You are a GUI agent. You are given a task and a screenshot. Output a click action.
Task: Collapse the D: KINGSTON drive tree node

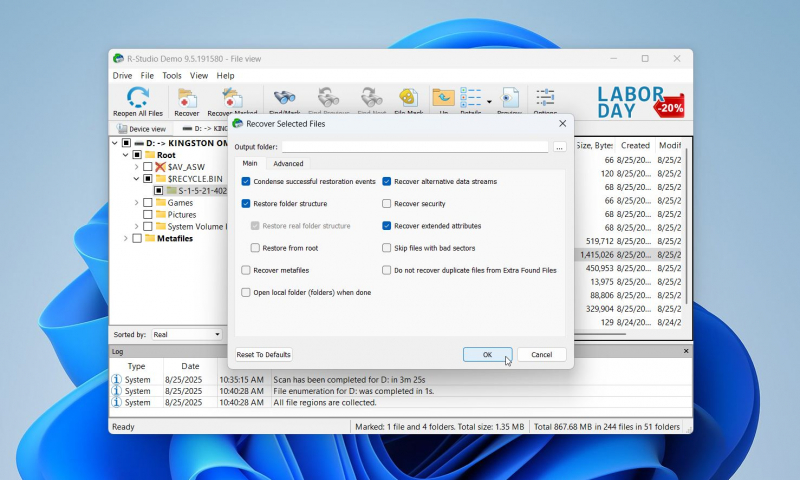[x=115, y=143]
